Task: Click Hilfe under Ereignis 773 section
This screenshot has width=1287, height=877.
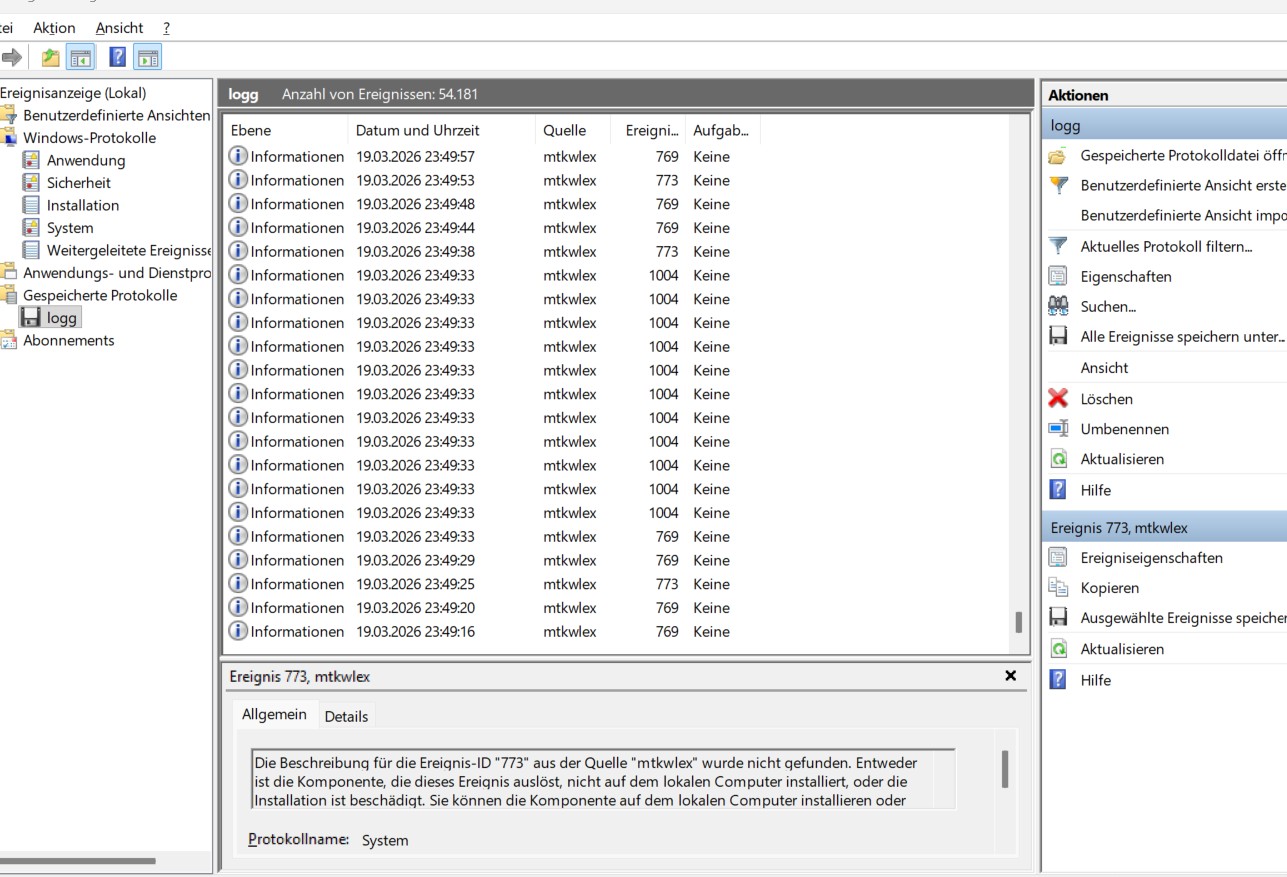Action: click(1096, 680)
